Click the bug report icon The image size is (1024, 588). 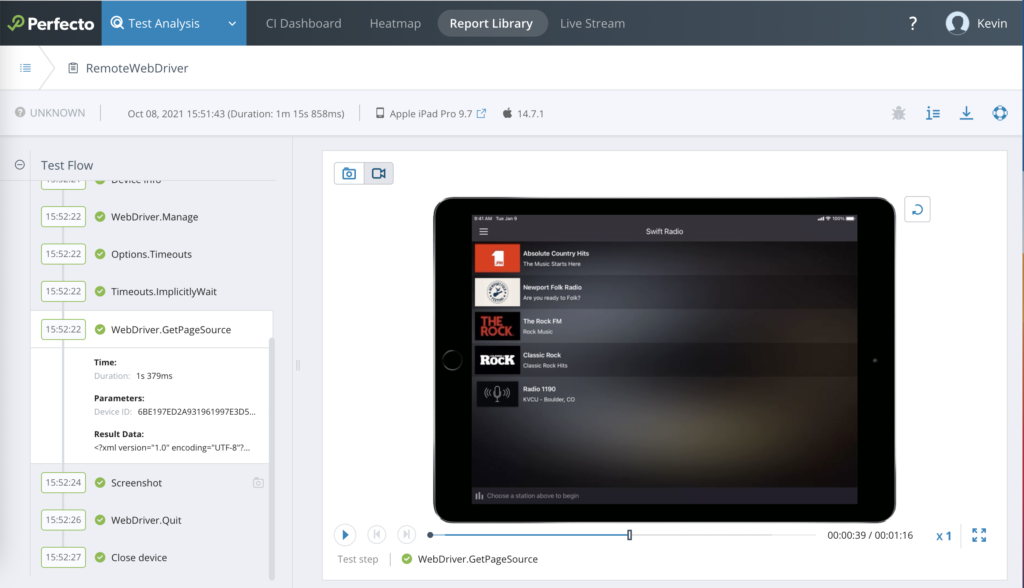(899, 113)
